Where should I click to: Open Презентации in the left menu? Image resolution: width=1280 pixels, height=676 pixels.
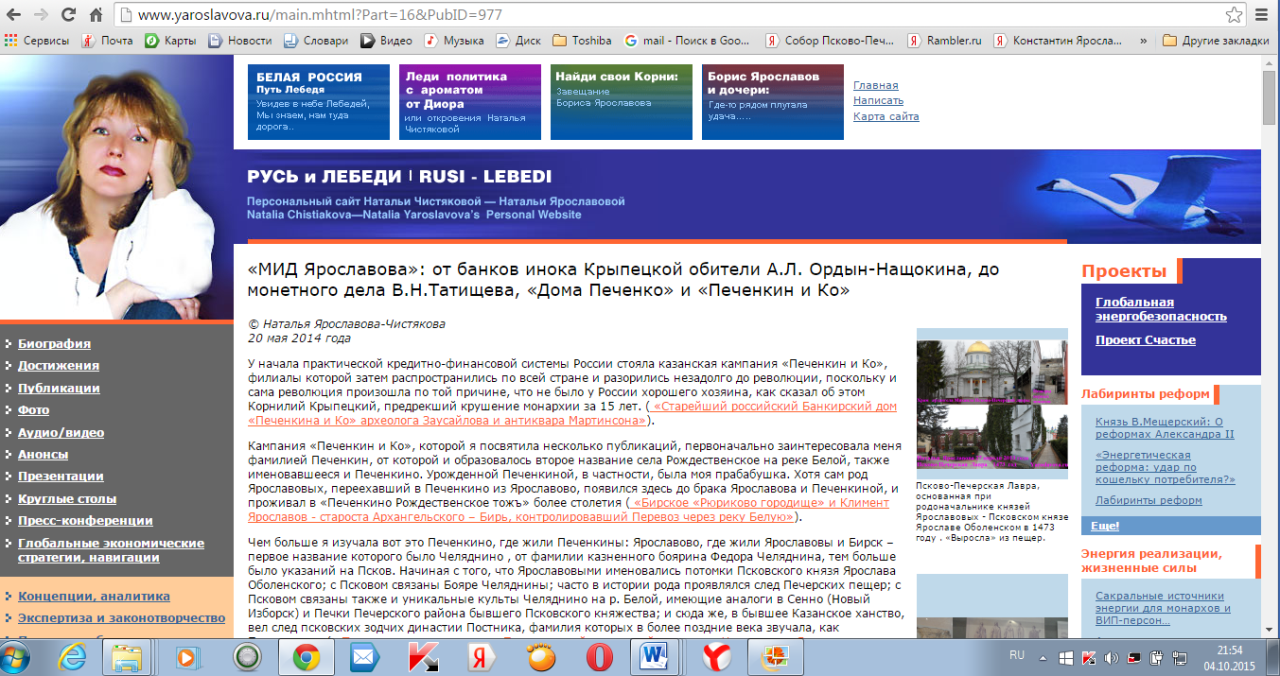click(61, 476)
